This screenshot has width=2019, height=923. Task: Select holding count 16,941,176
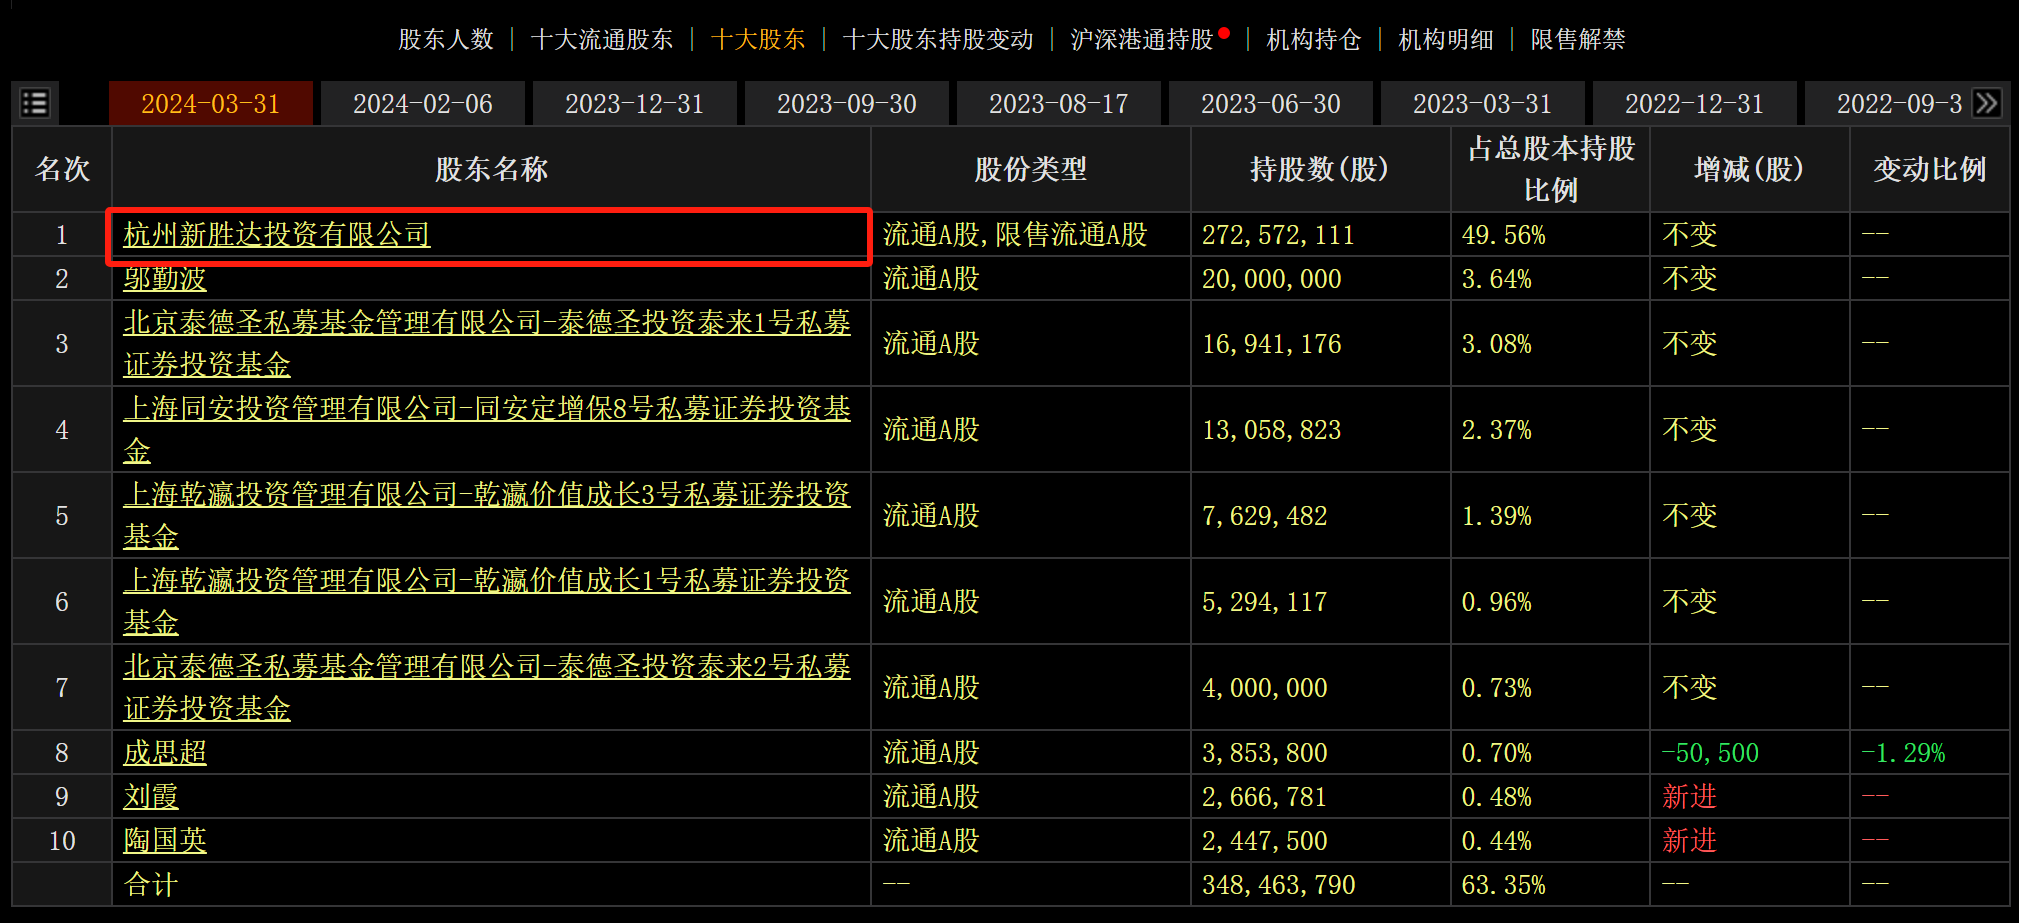(1272, 344)
